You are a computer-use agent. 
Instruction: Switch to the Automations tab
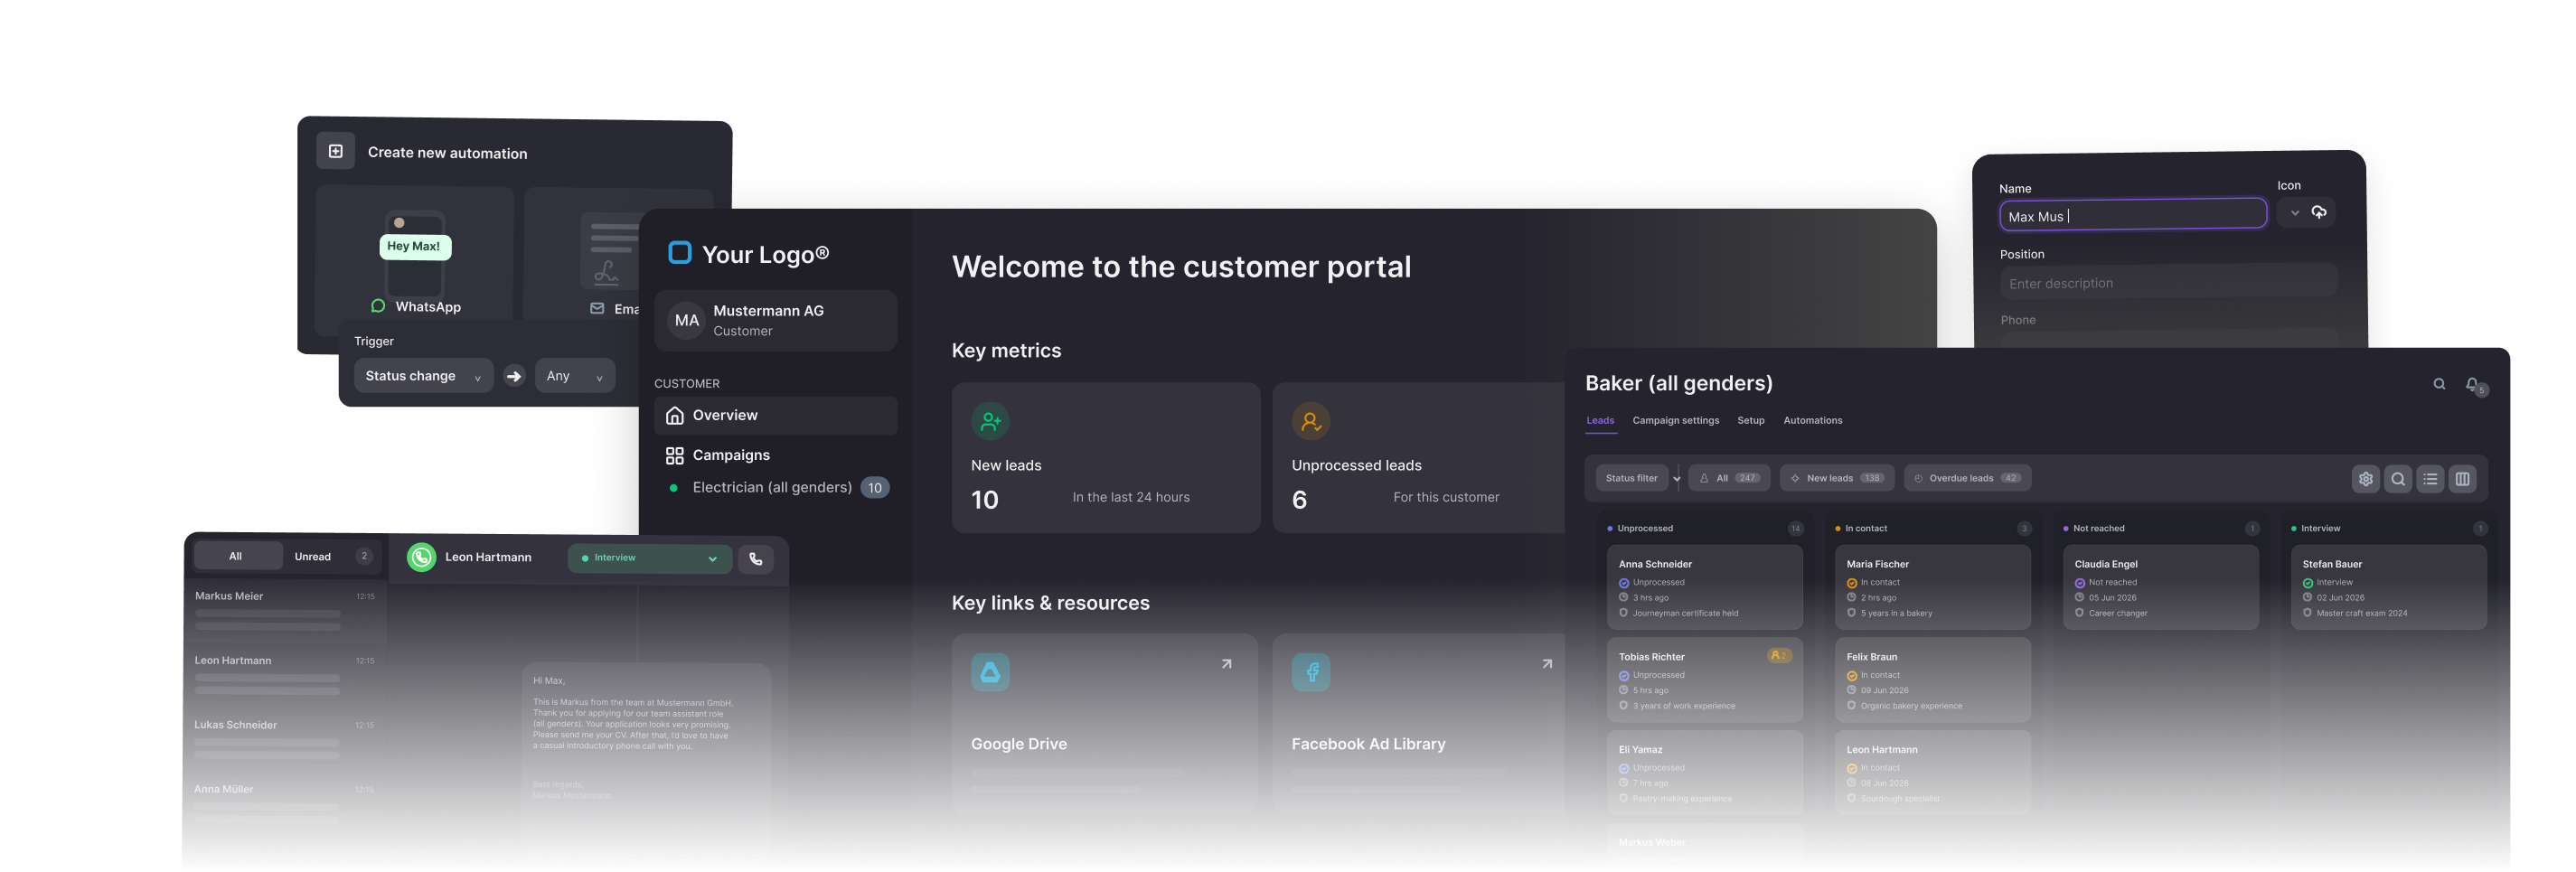click(1812, 421)
